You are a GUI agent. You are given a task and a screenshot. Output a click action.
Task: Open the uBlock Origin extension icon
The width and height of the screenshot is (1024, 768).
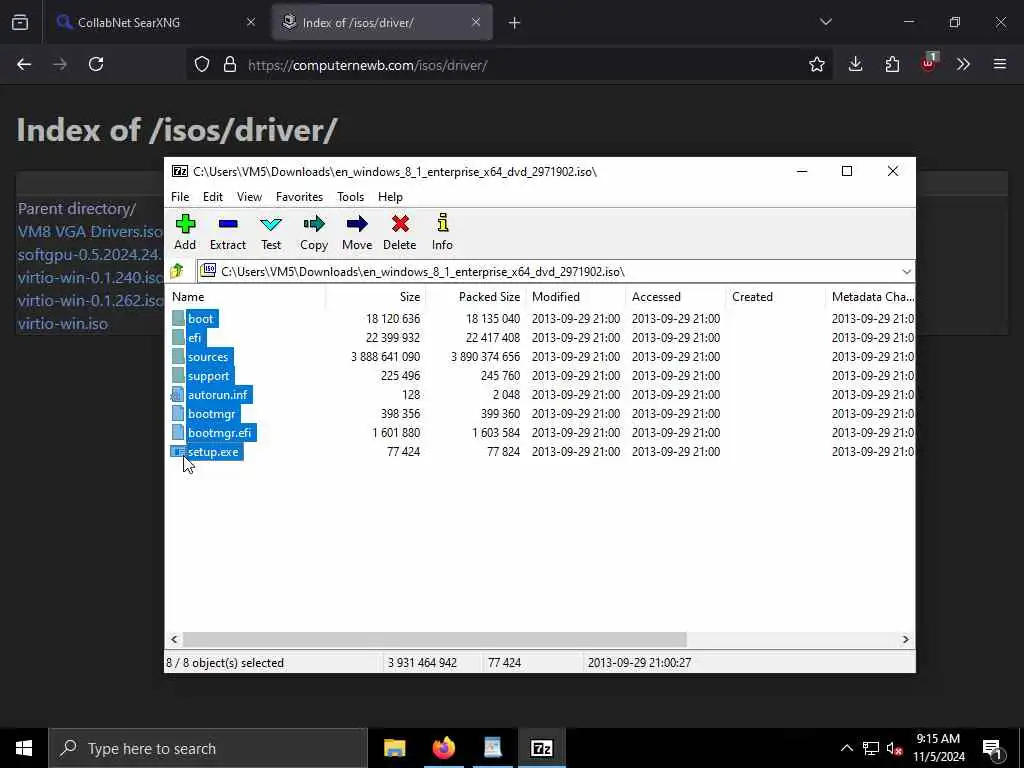(929, 63)
